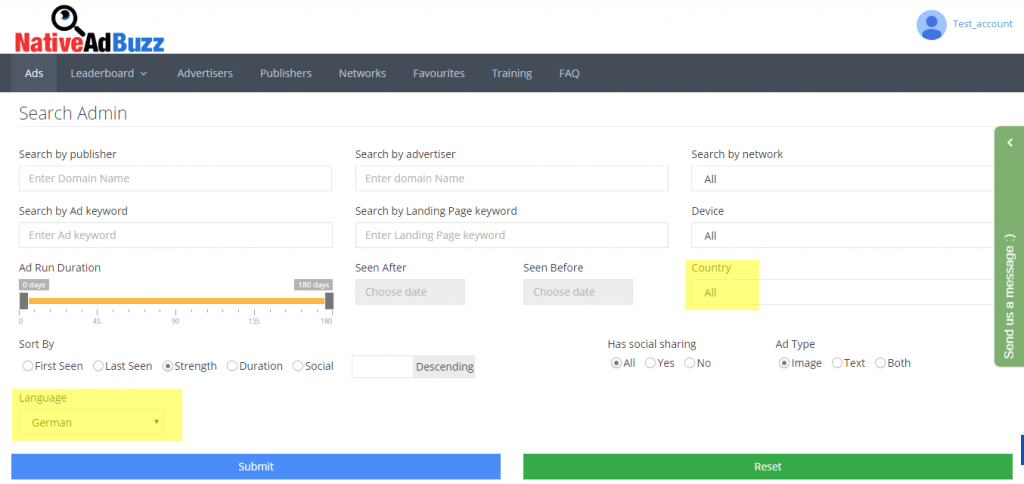Click the Search Admin heading

click(73, 114)
